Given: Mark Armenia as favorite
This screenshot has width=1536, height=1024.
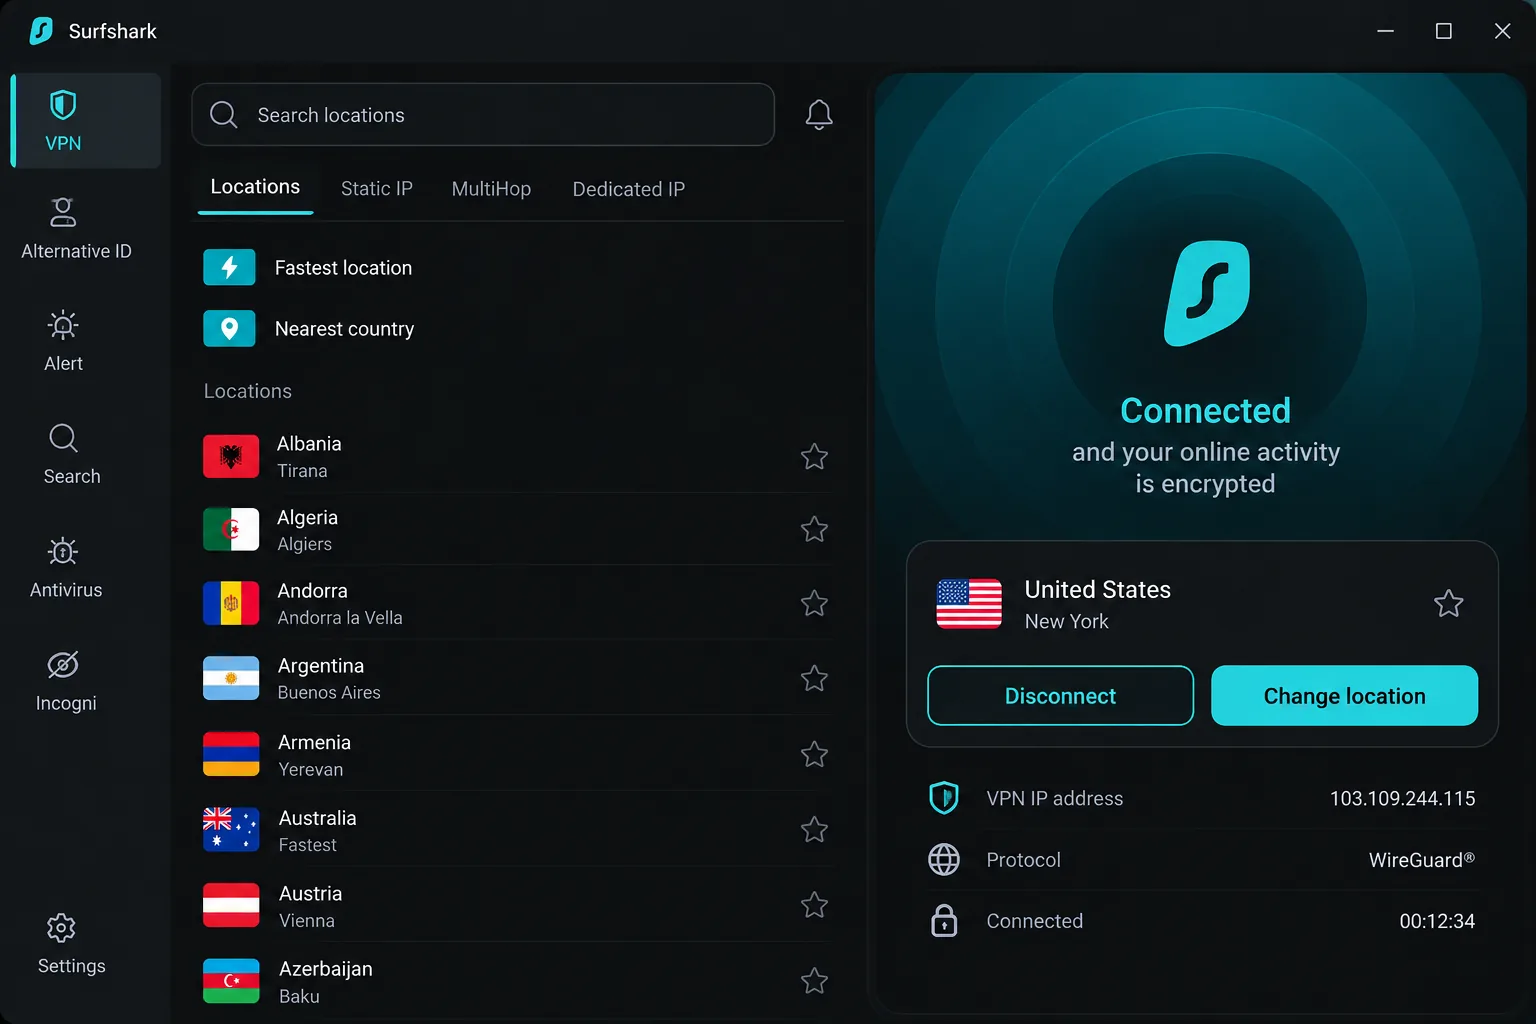Looking at the screenshot, I should (814, 755).
